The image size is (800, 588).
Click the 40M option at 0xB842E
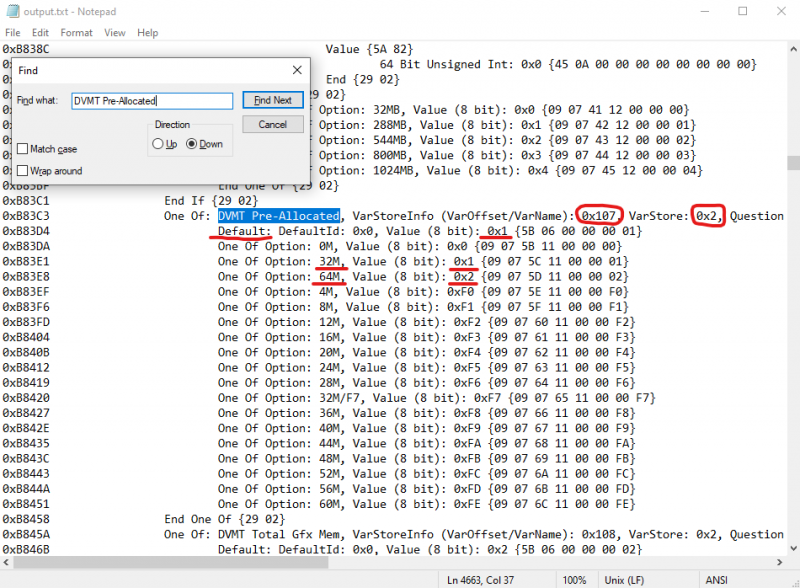click(x=330, y=428)
